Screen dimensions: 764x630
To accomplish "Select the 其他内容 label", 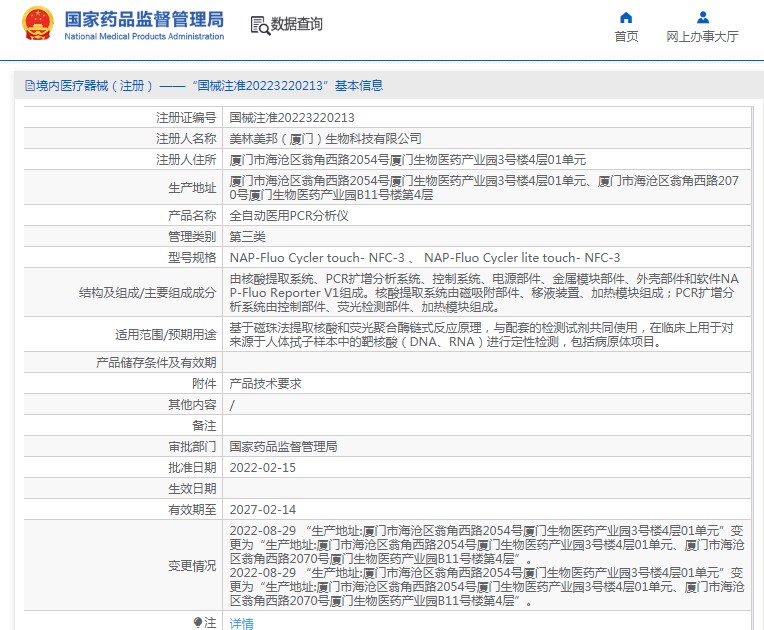I will (192, 404).
